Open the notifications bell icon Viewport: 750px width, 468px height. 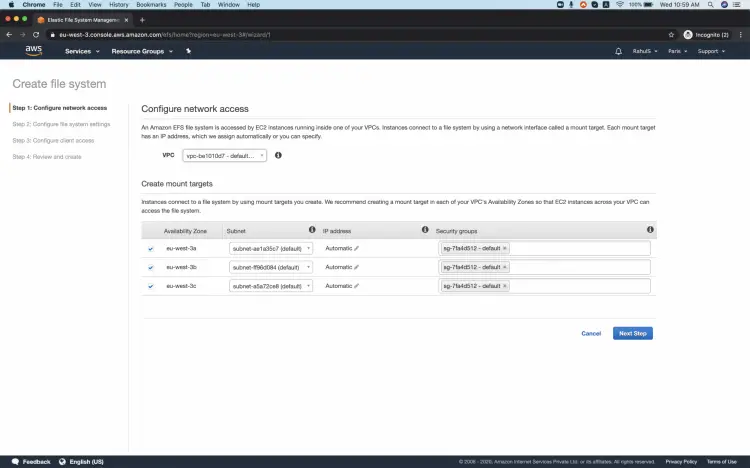click(618, 51)
